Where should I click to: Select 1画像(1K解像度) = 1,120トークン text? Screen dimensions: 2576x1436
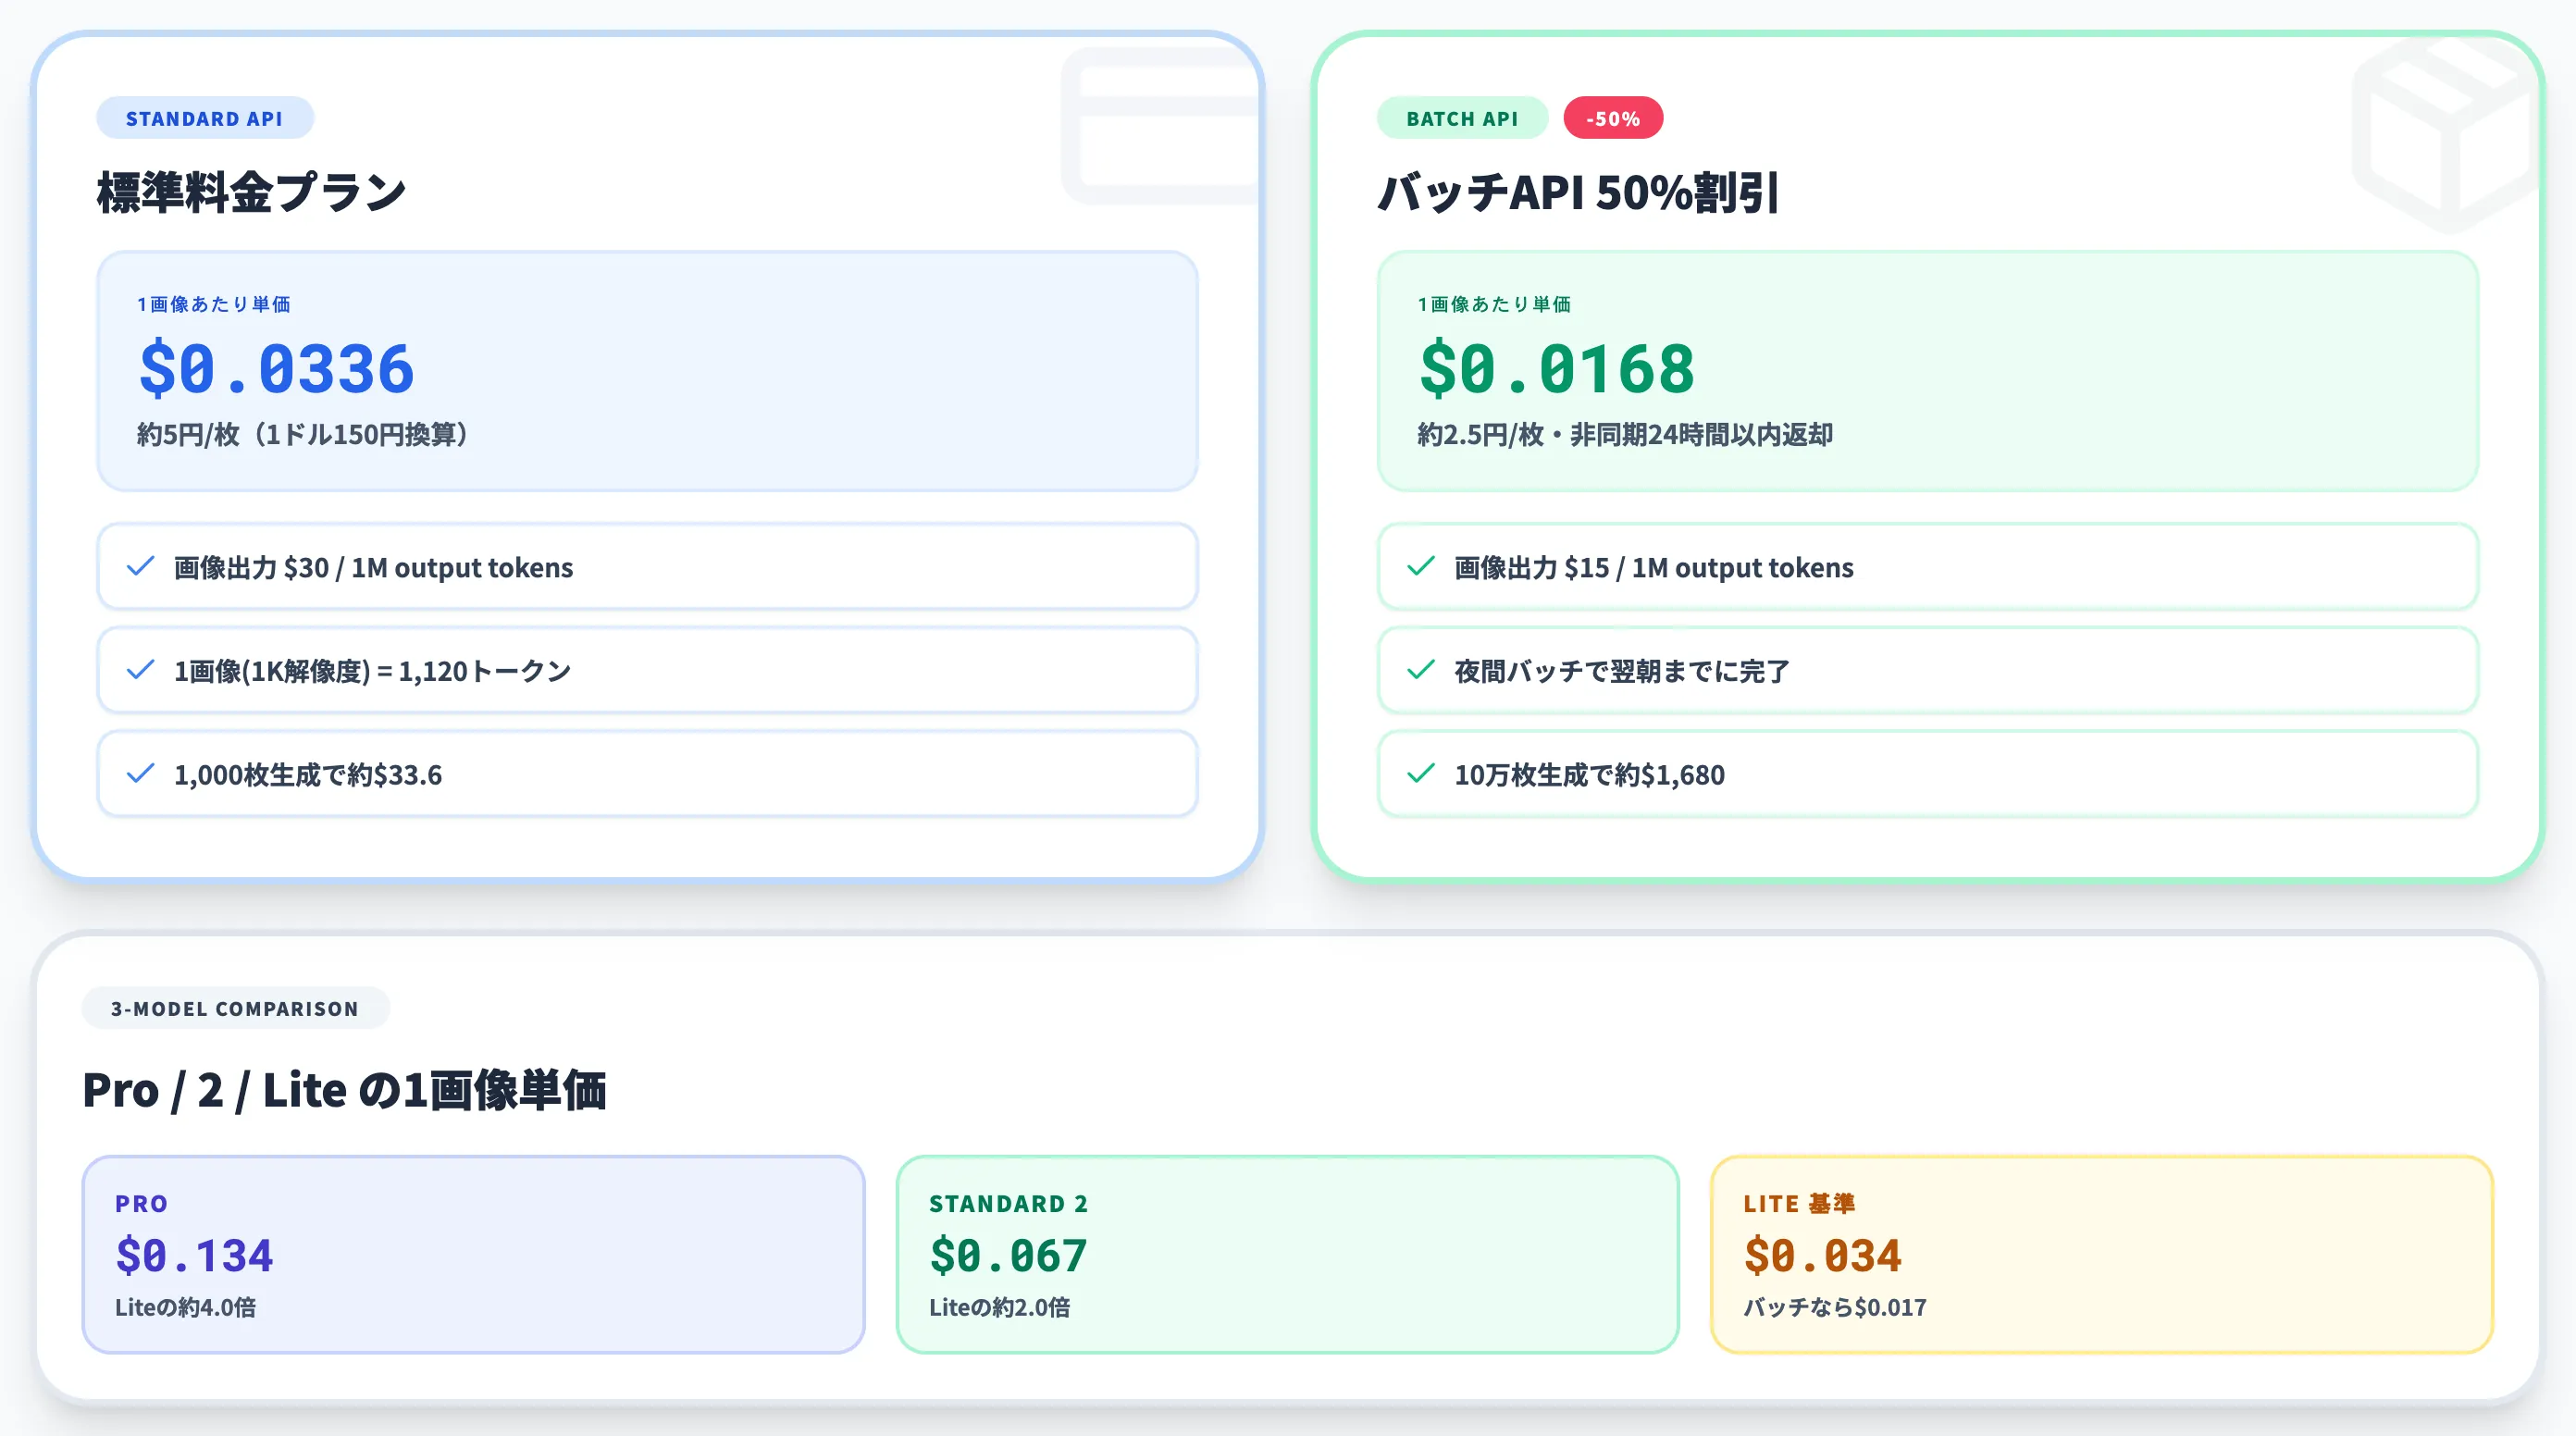click(372, 671)
